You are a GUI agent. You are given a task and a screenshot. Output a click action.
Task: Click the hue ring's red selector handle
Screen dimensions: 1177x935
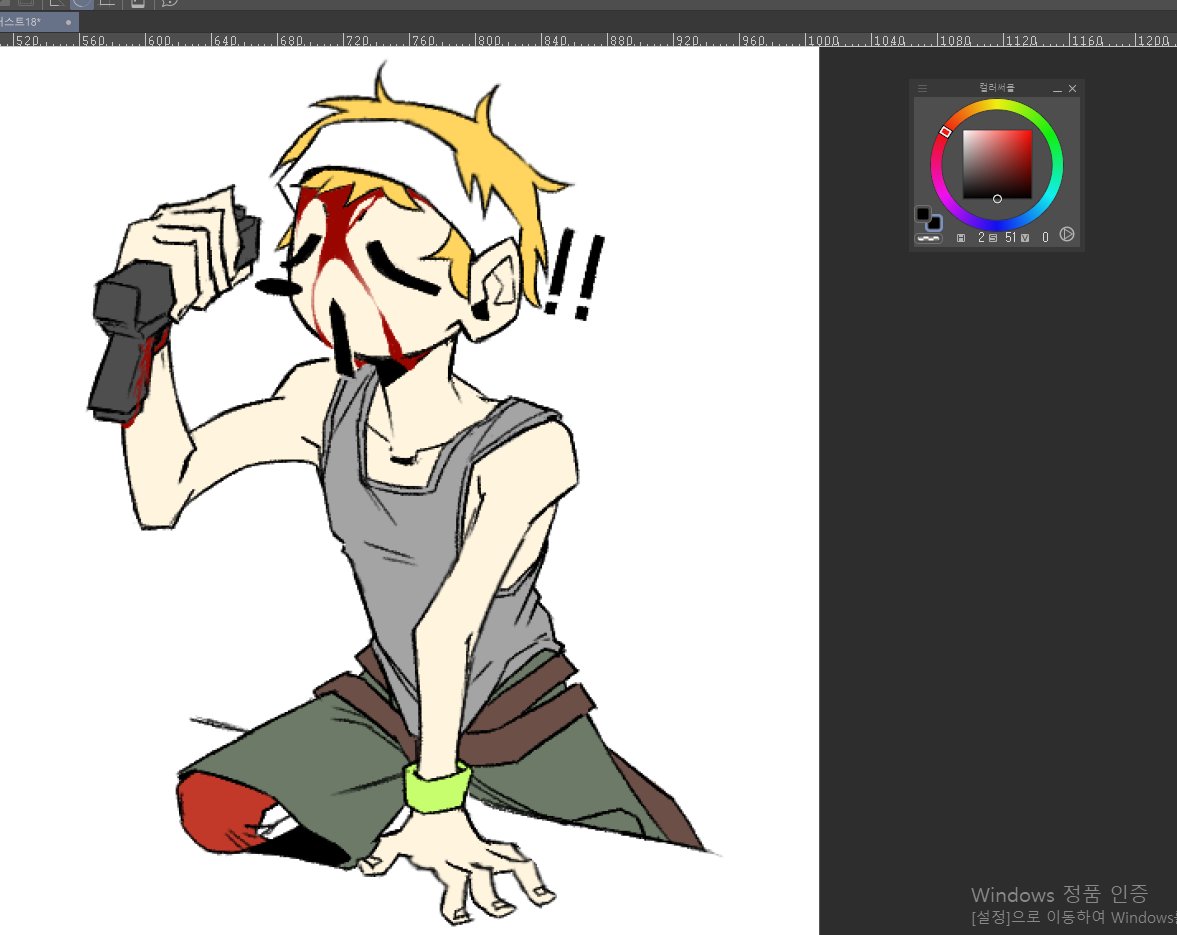point(946,131)
